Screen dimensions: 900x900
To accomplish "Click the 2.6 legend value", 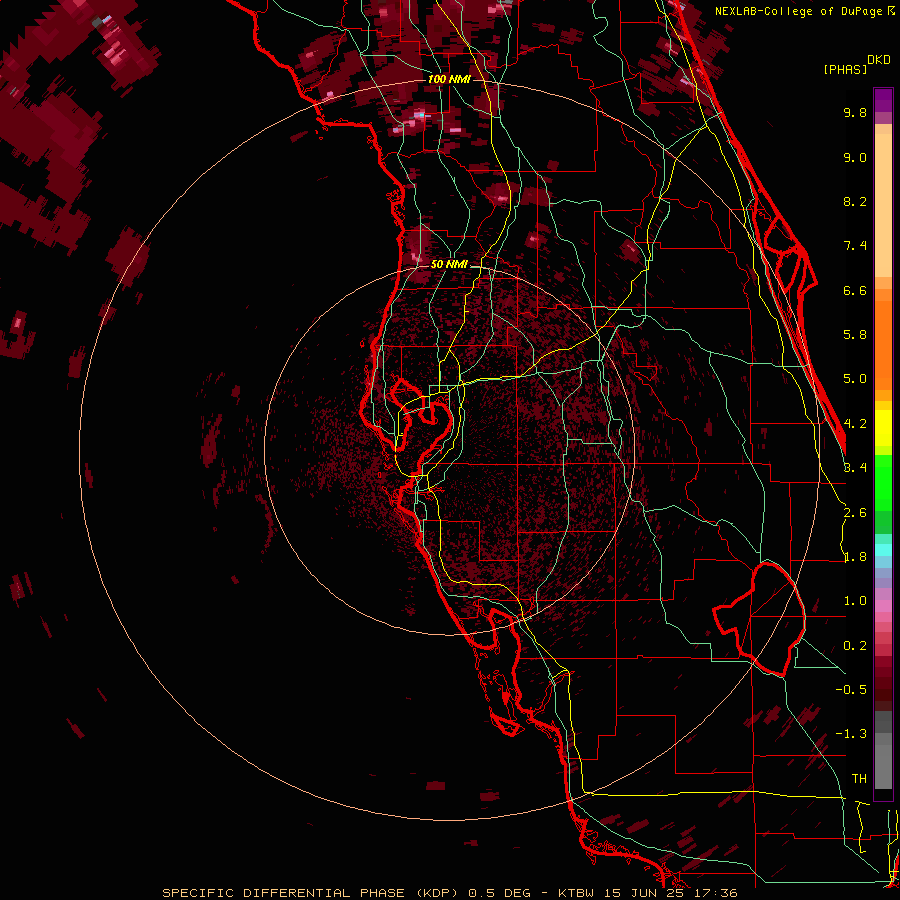I will point(855,513).
